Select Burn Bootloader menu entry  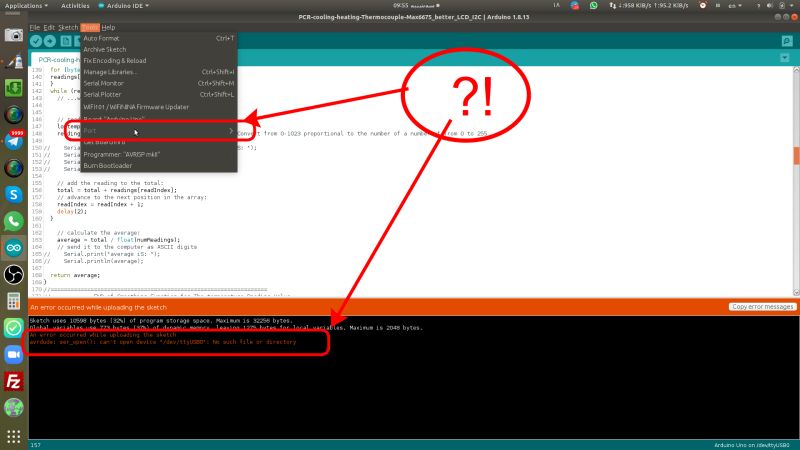pyautogui.click(x=159, y=166)
